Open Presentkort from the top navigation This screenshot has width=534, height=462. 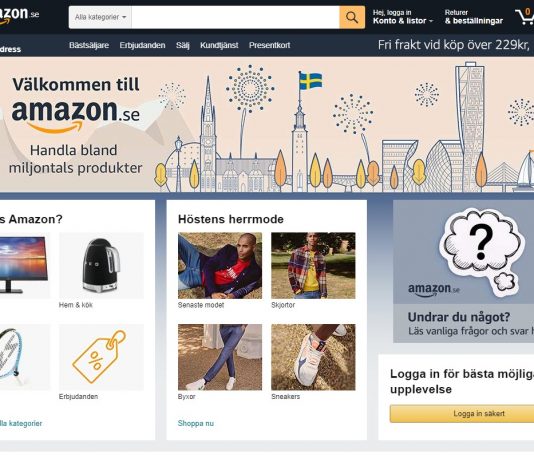[269, 45]
